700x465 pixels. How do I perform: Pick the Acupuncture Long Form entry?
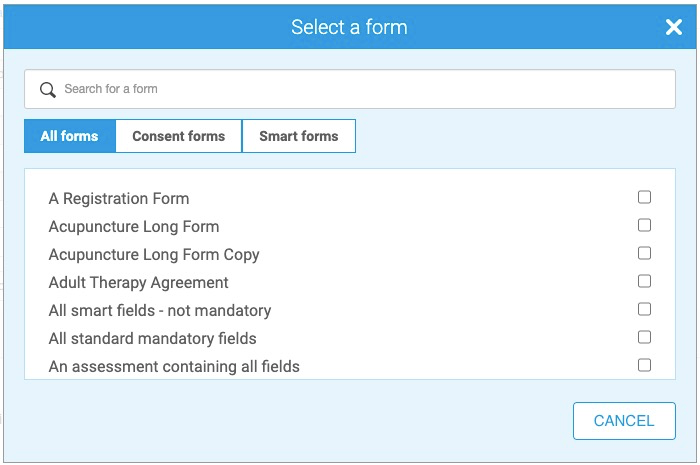coord(134,227)
